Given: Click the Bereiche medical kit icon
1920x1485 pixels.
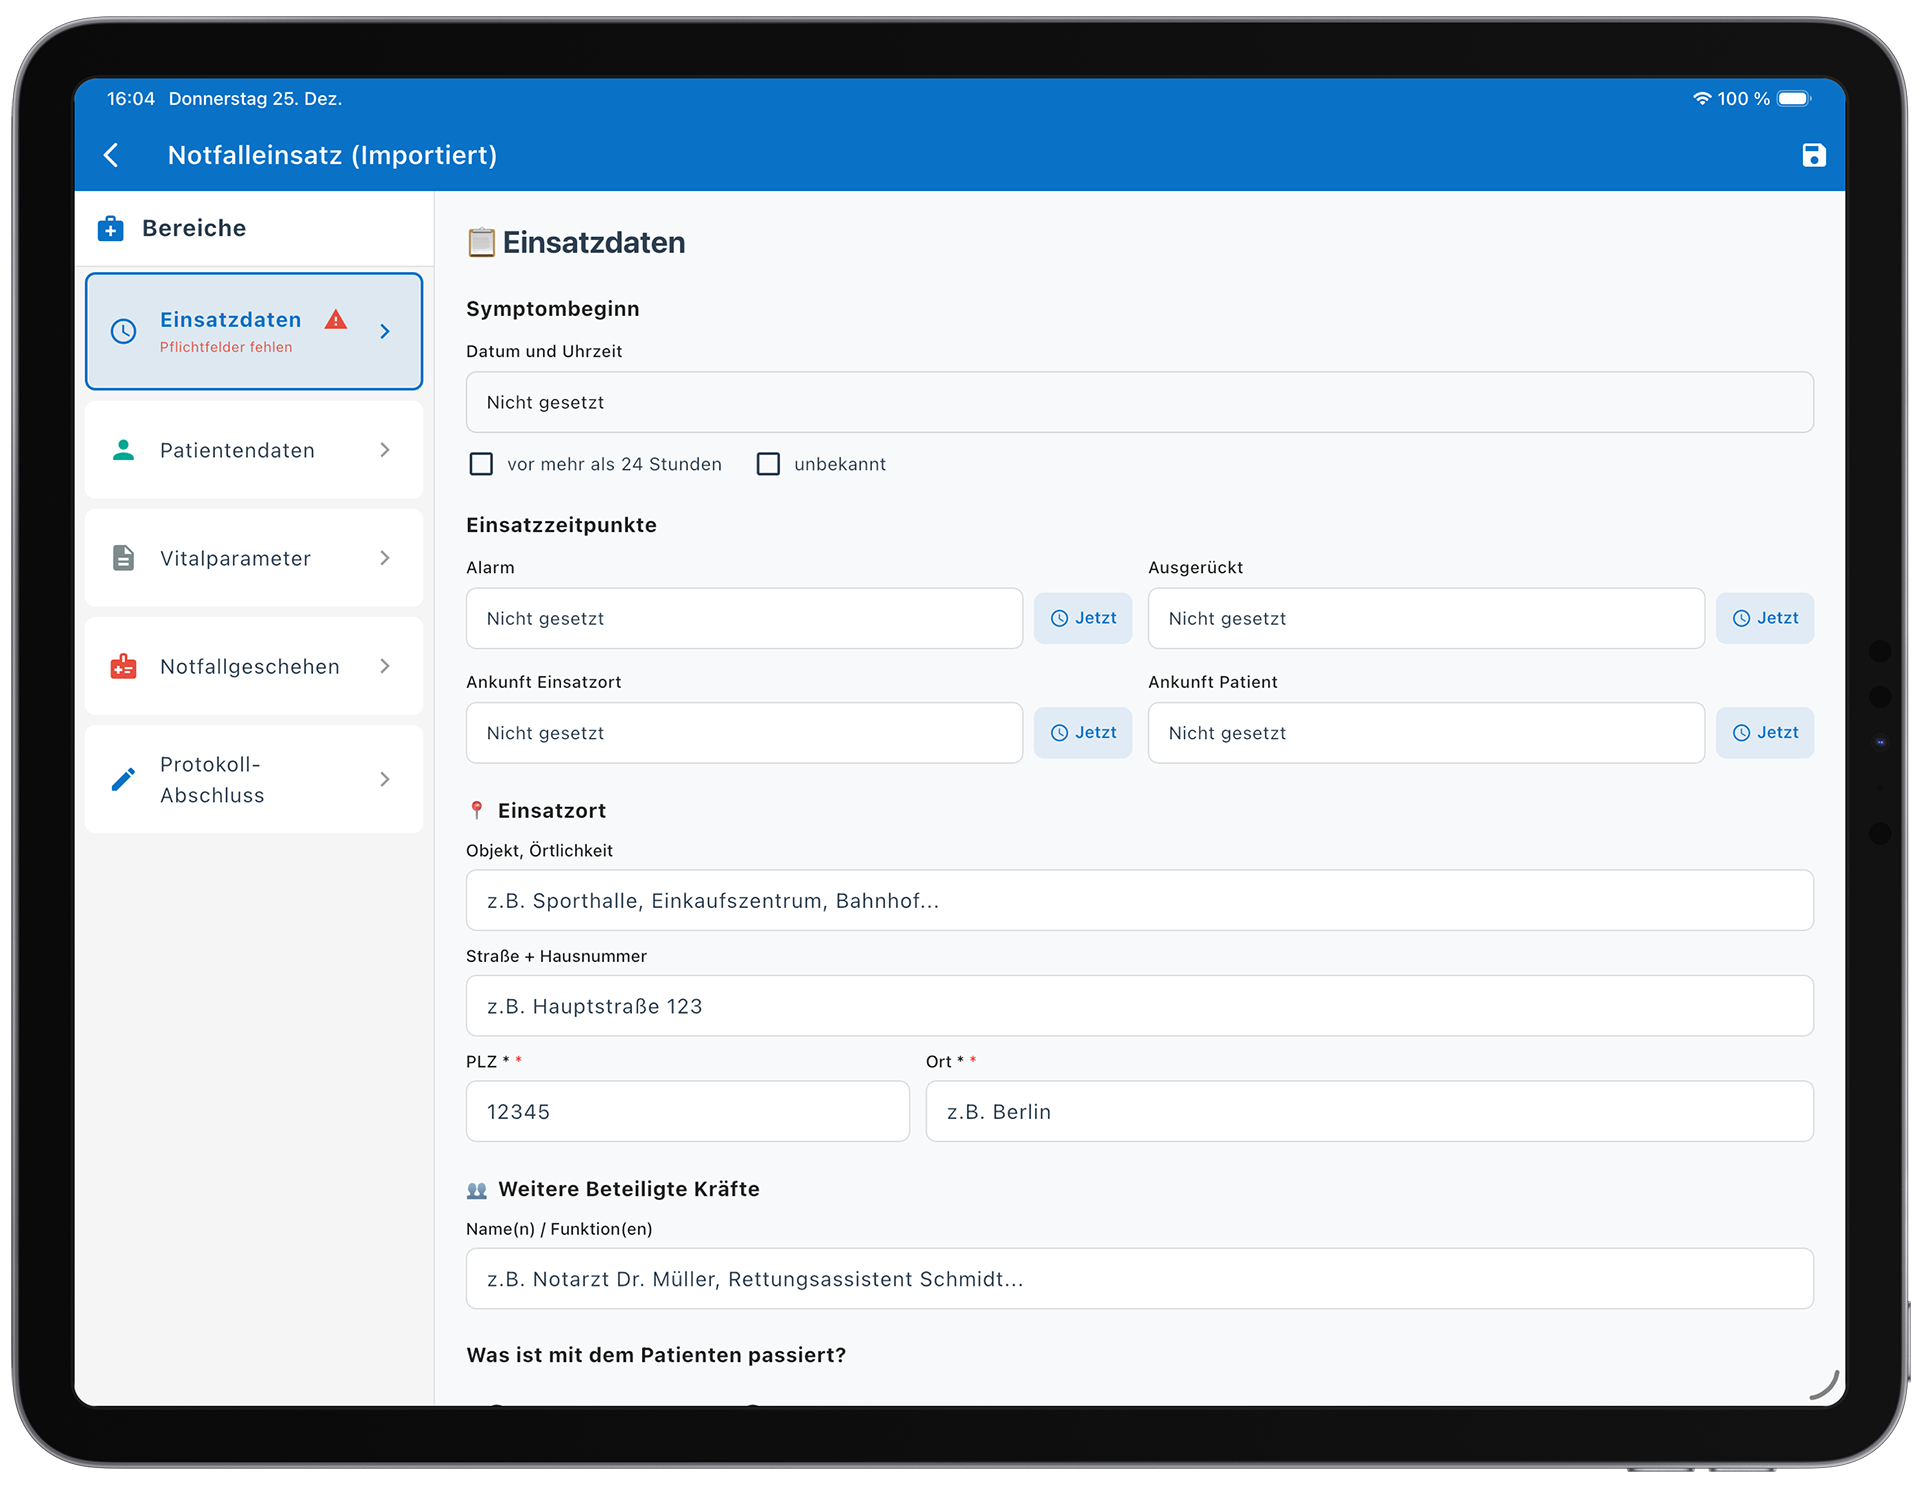Looking at the screenshot, I should pos(111,229).
